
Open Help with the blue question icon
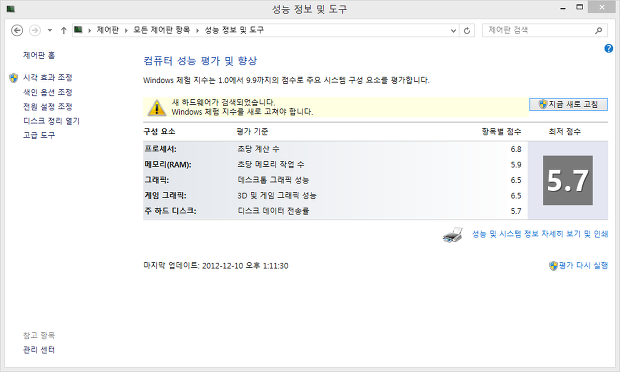[x=609, y=49]
